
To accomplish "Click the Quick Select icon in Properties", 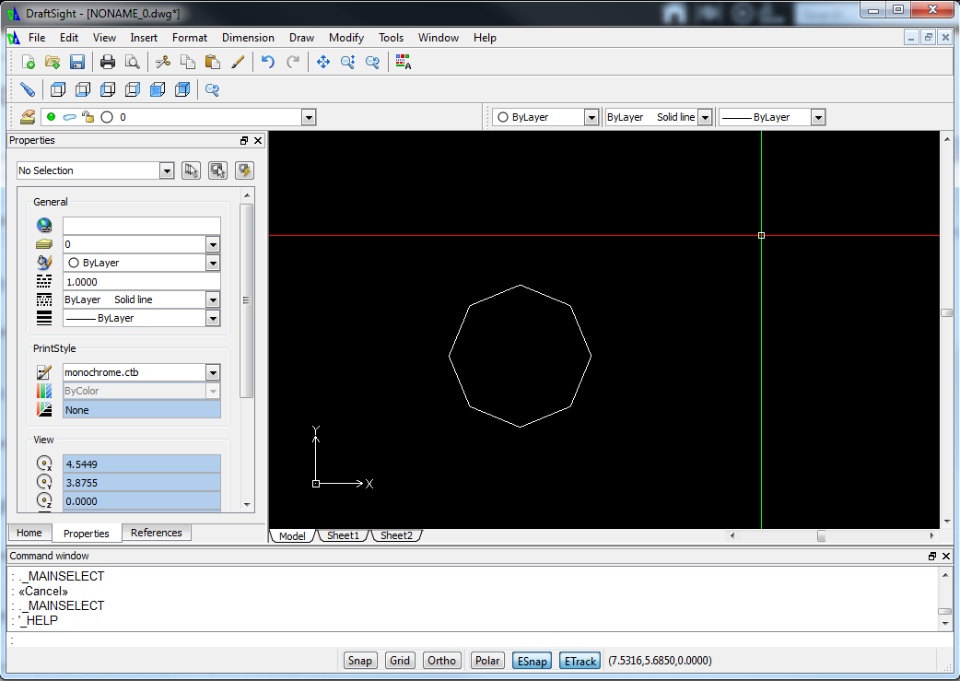I will tap(244, 170).
